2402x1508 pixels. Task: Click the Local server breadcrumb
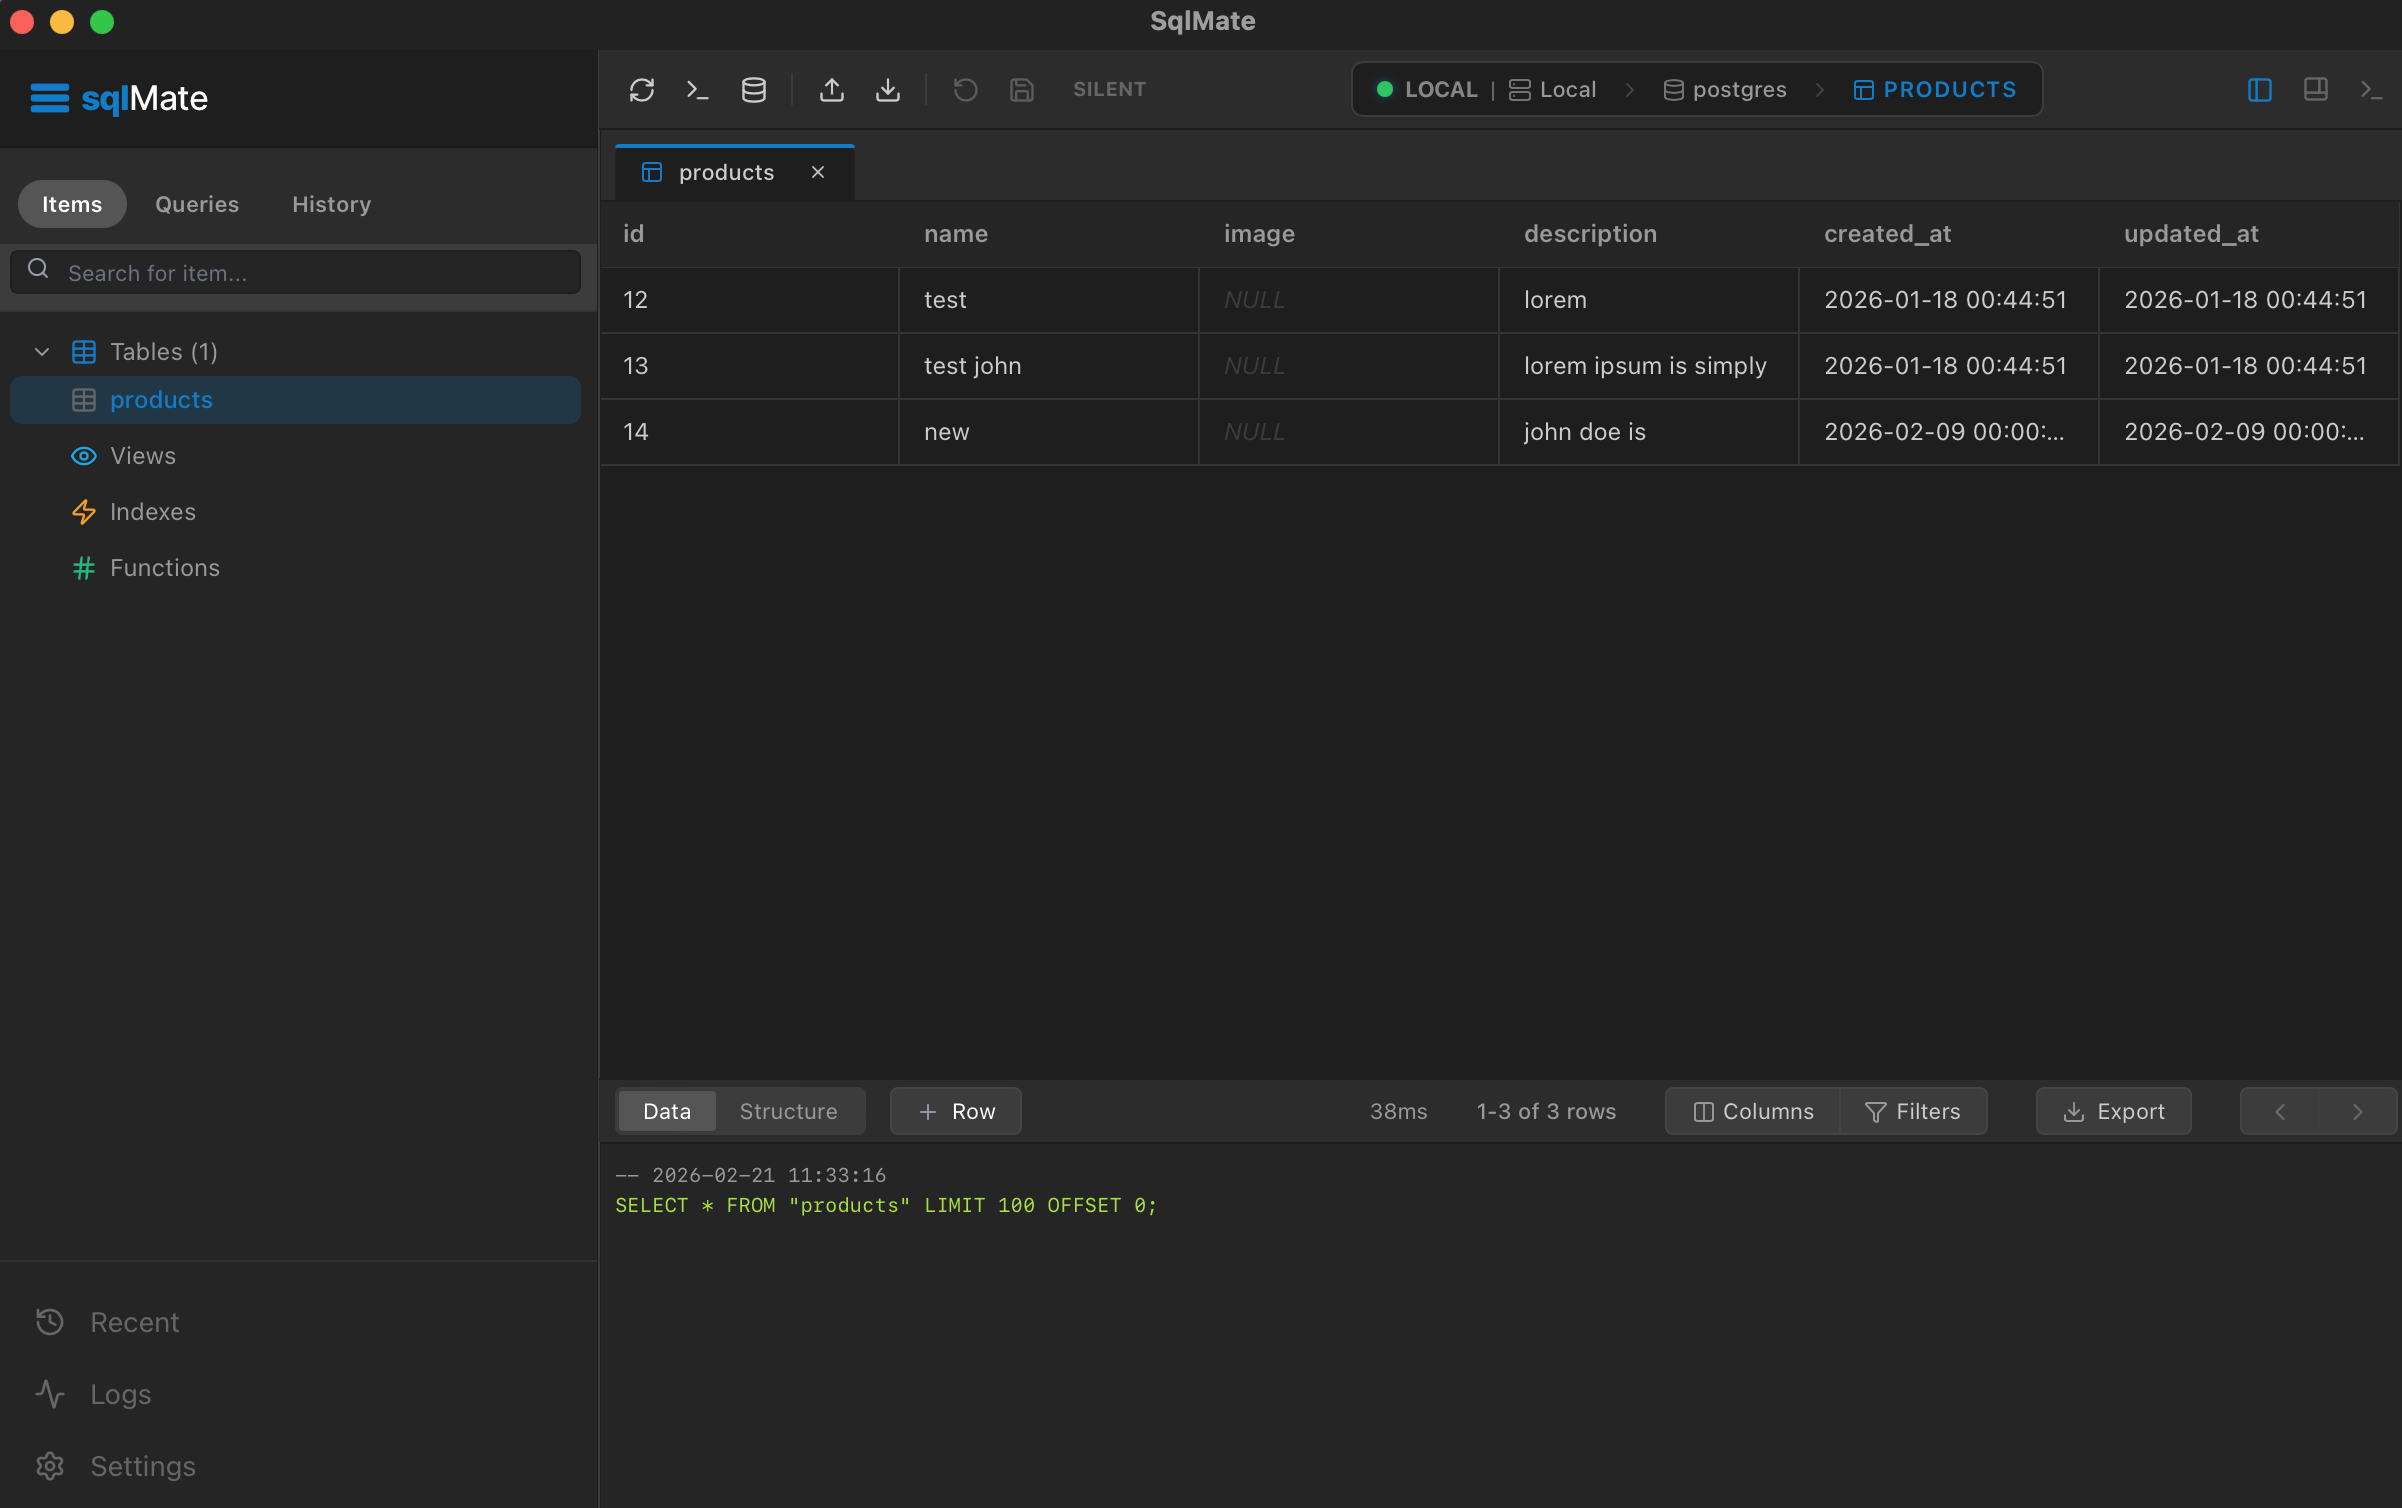tap(1552, 90)
